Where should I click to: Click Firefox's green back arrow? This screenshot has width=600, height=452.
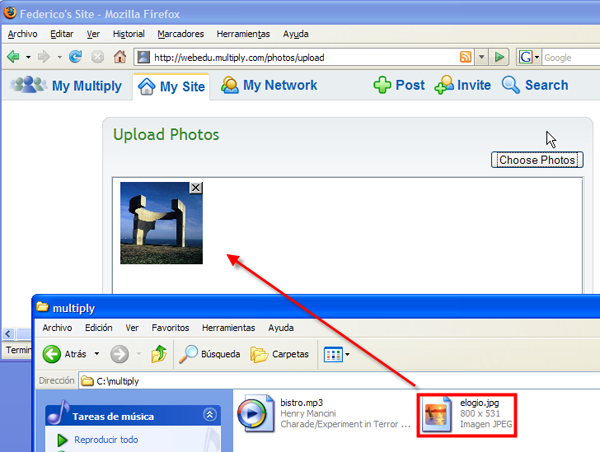tap(13, 57)
